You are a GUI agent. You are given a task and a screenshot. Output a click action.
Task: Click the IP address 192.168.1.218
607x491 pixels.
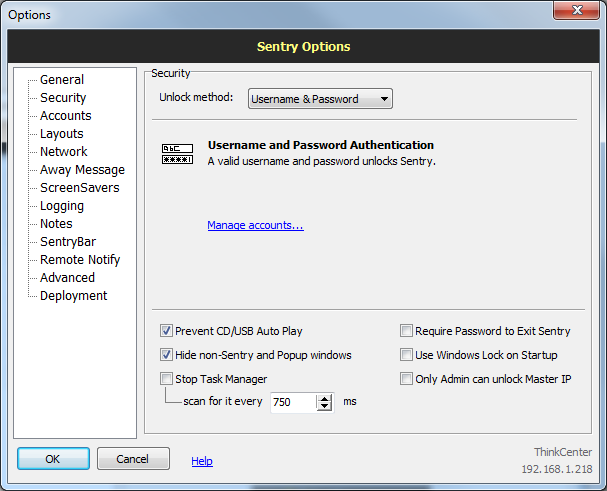[557, 469]
